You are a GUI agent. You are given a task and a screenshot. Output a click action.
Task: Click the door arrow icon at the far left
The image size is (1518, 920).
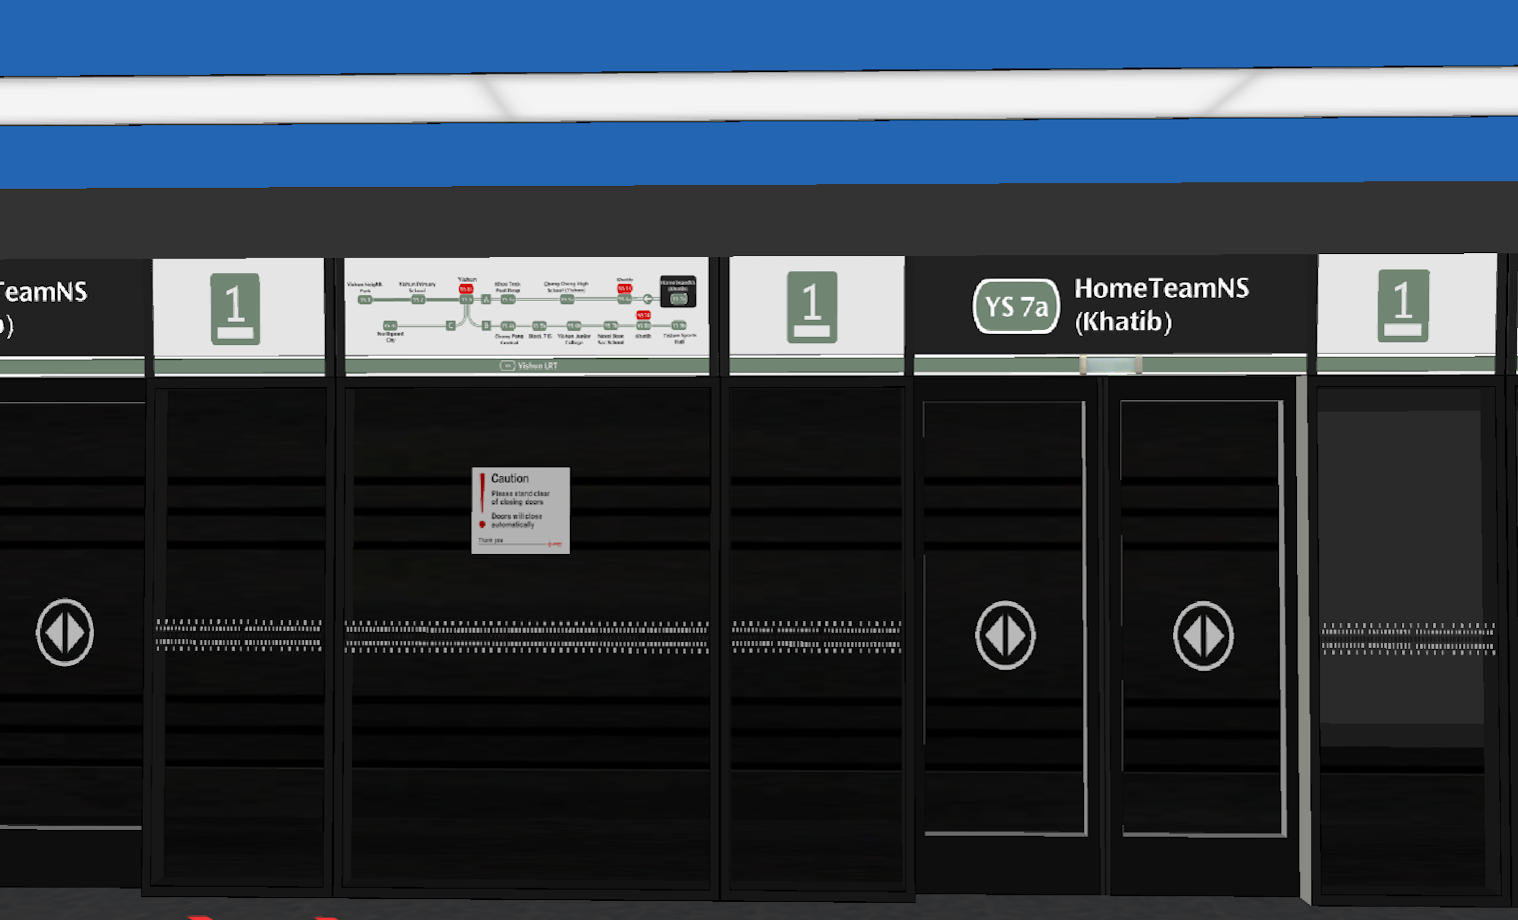click(x=65, y=632)
